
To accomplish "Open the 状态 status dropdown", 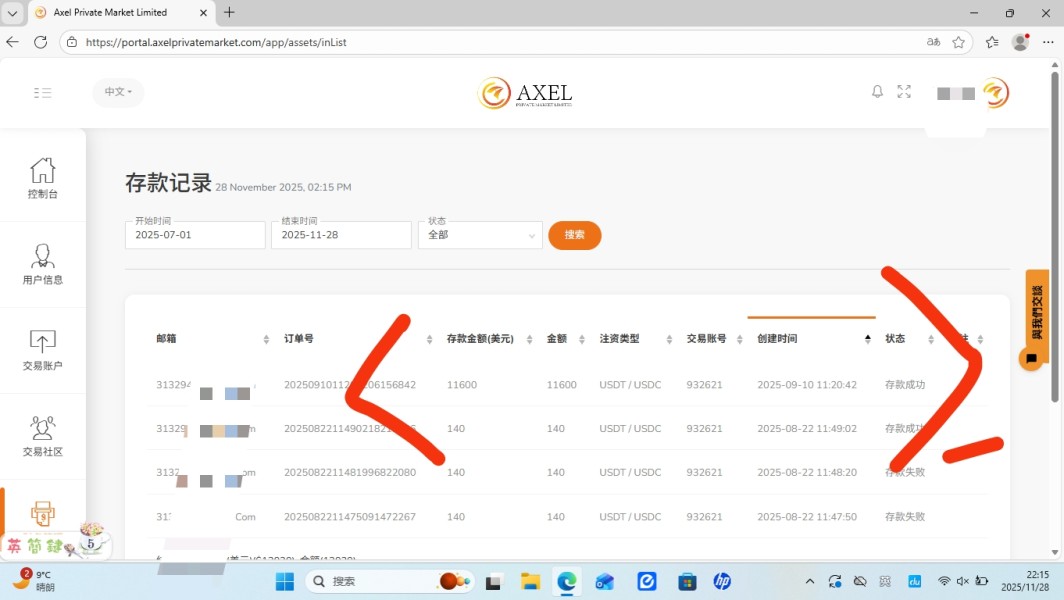I will (x=480, y=236).
